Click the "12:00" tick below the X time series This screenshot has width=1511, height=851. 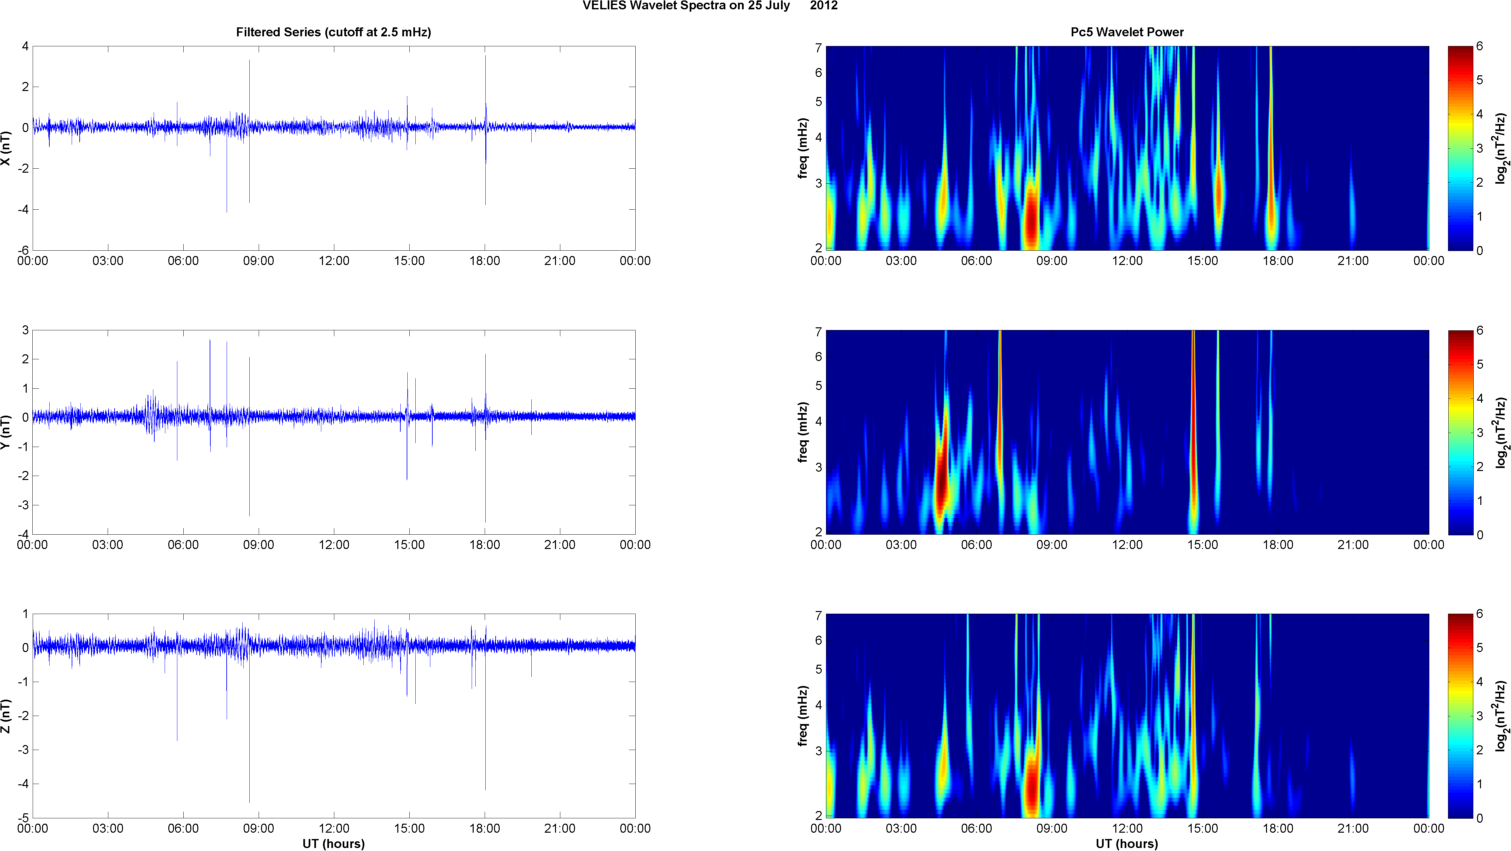[334, 261]
